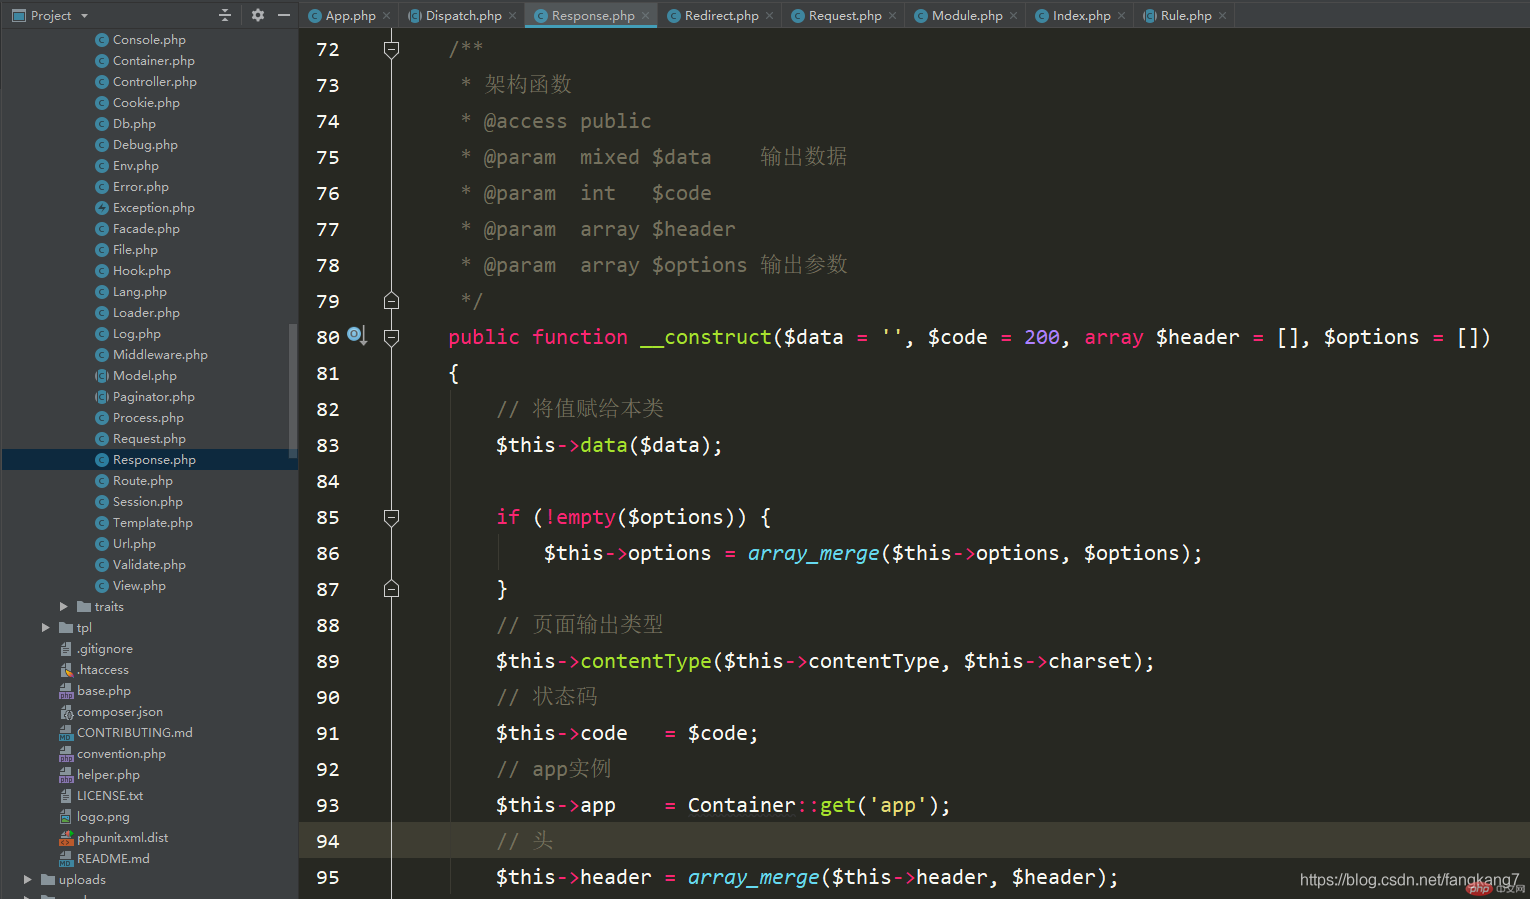The height and width of the screenshot is (899, 1530).
Task: Hide the Project panel with minimize icon
Action: click(284, 15)
